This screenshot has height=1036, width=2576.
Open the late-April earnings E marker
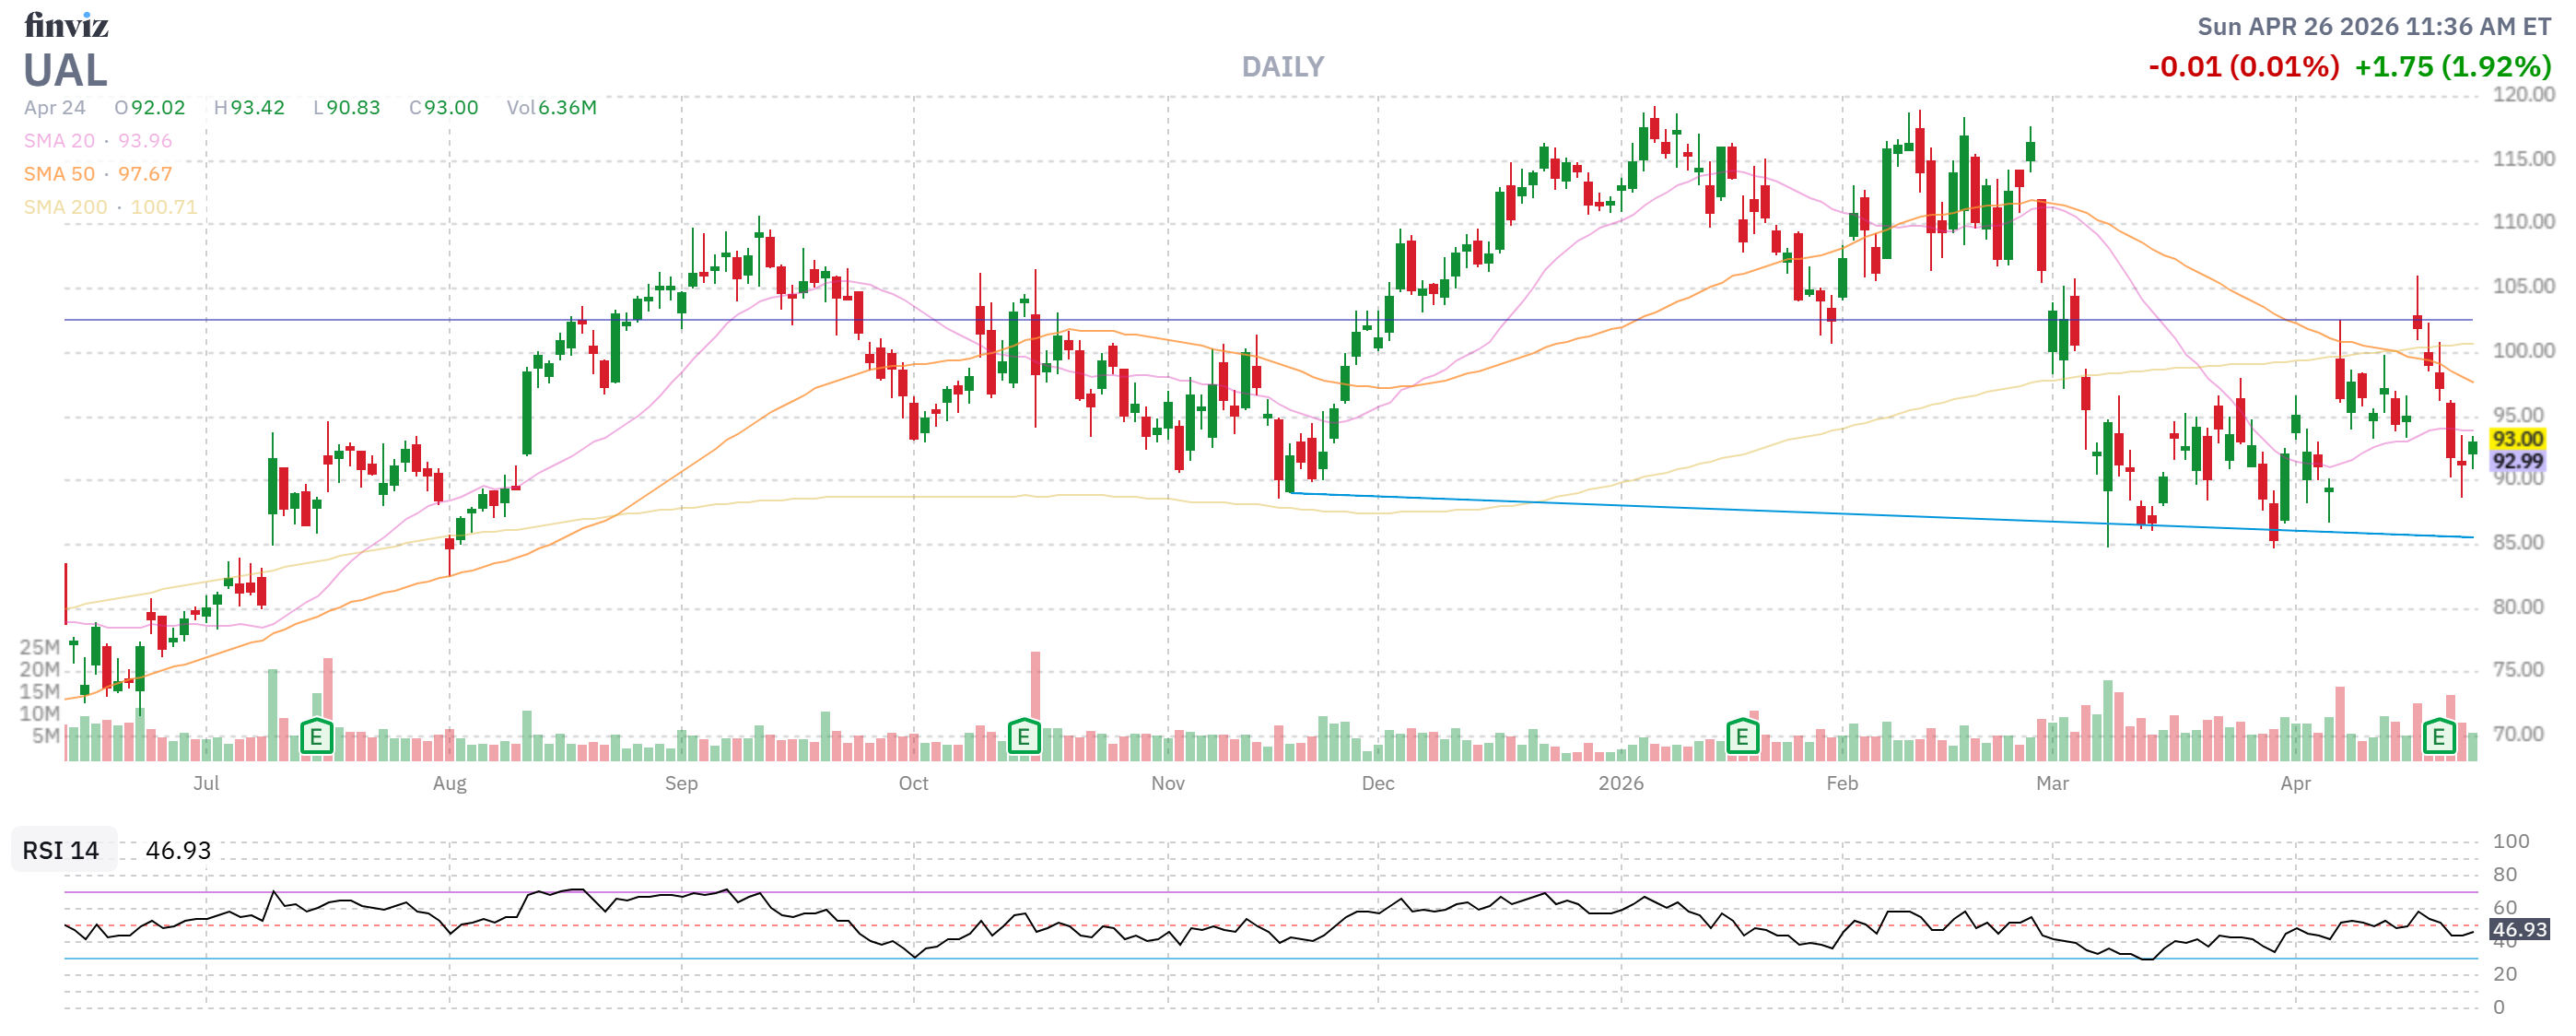[x=2438, y=738]
